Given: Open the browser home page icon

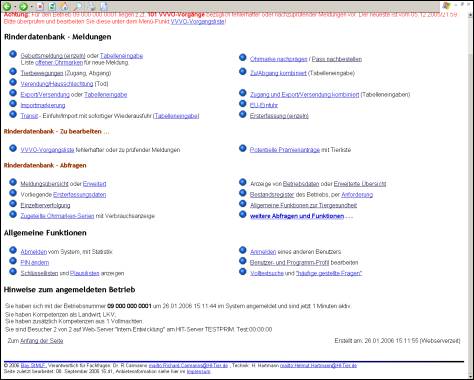Looking at the screenshot, I should pos(64,6).
